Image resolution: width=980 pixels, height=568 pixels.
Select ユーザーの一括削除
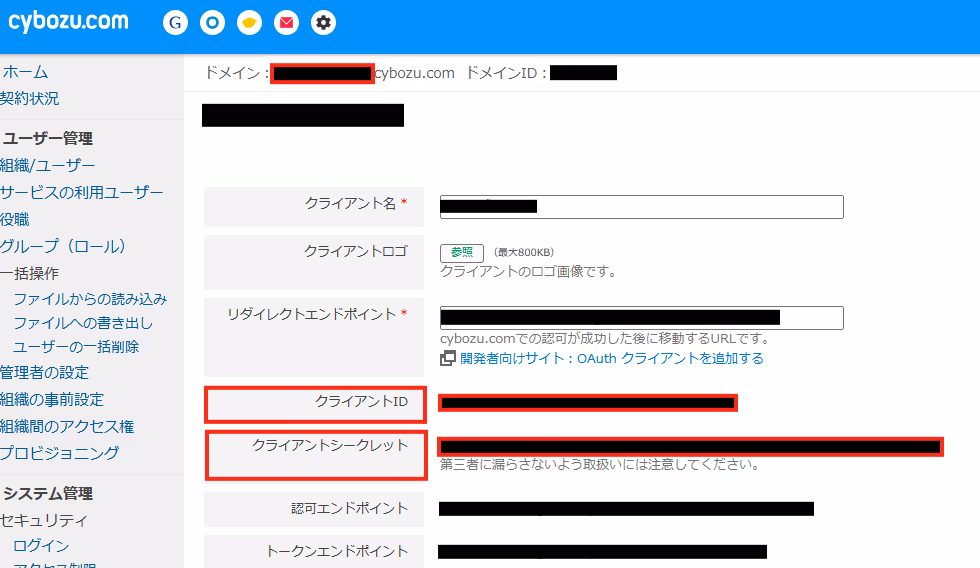(76, 347)
